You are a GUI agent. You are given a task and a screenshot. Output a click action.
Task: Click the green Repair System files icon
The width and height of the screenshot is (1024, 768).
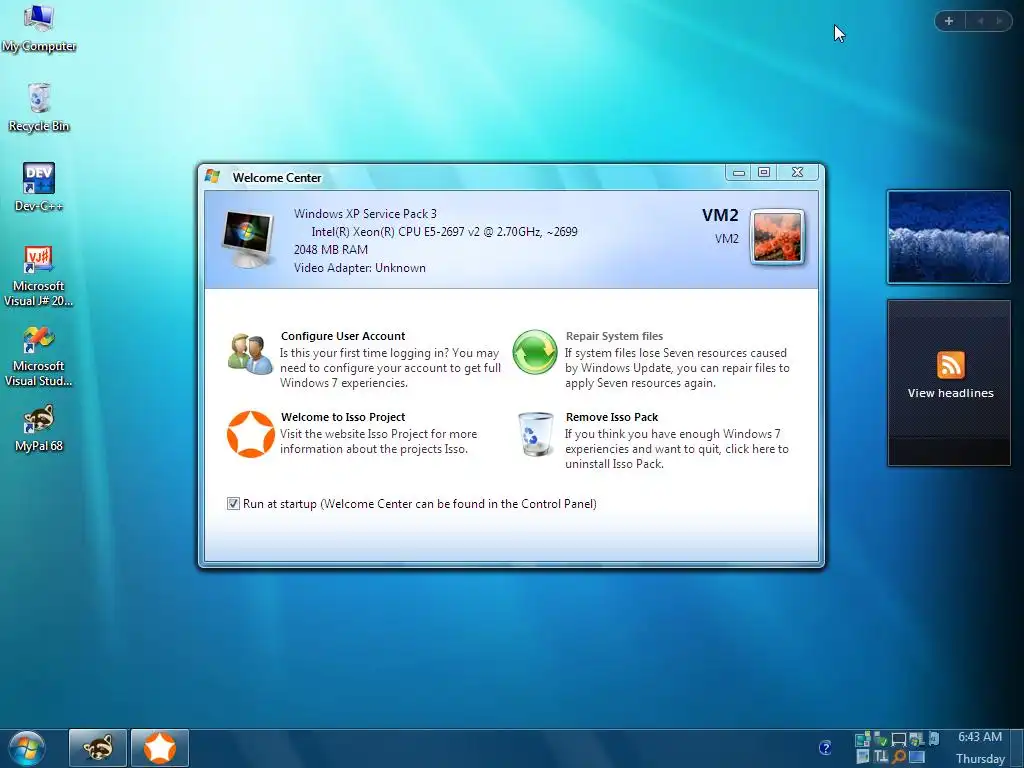tap(534, 352)
